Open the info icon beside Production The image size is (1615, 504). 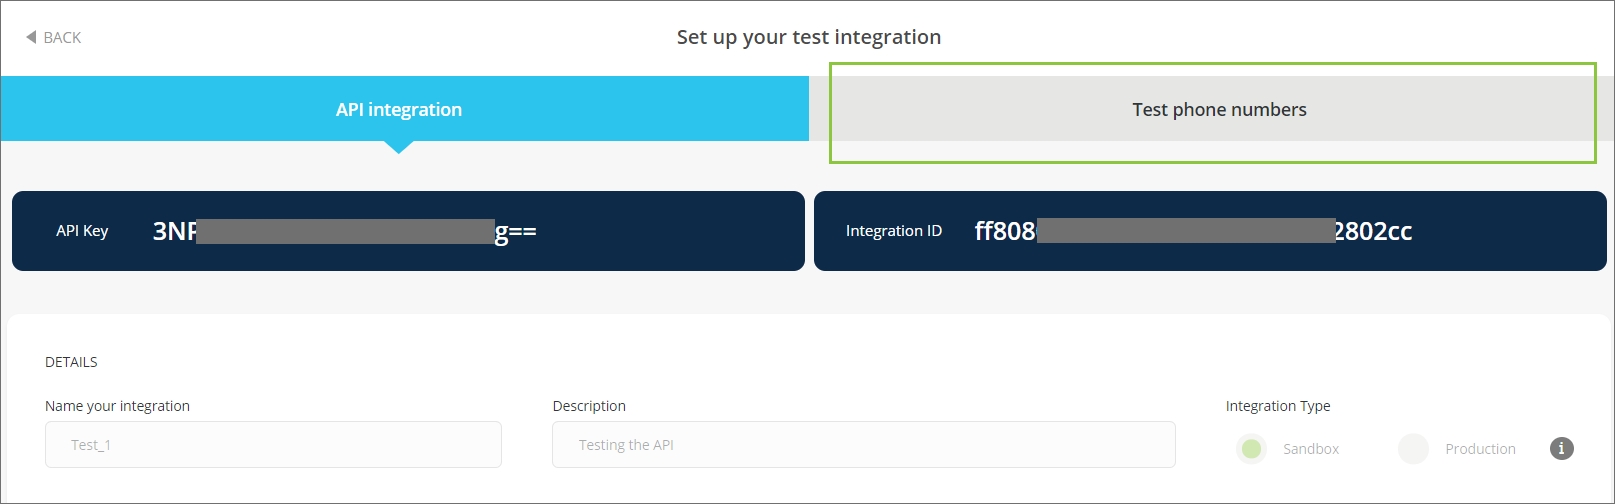[1561, 448]
